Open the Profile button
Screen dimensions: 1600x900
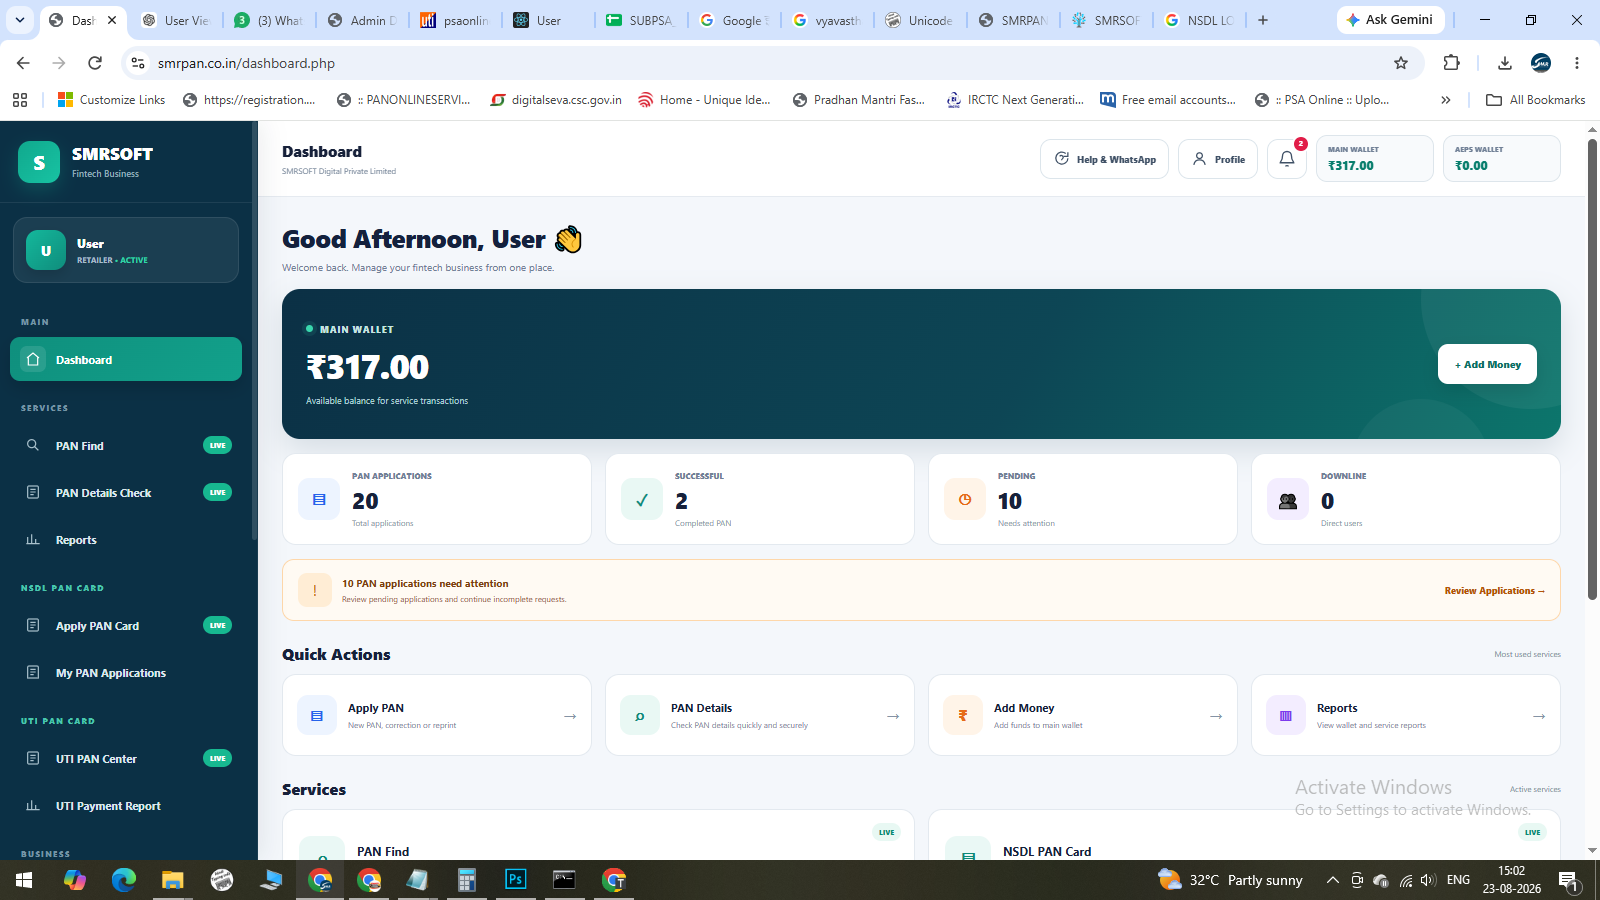pyautogui.click(x=1218, y=159)
